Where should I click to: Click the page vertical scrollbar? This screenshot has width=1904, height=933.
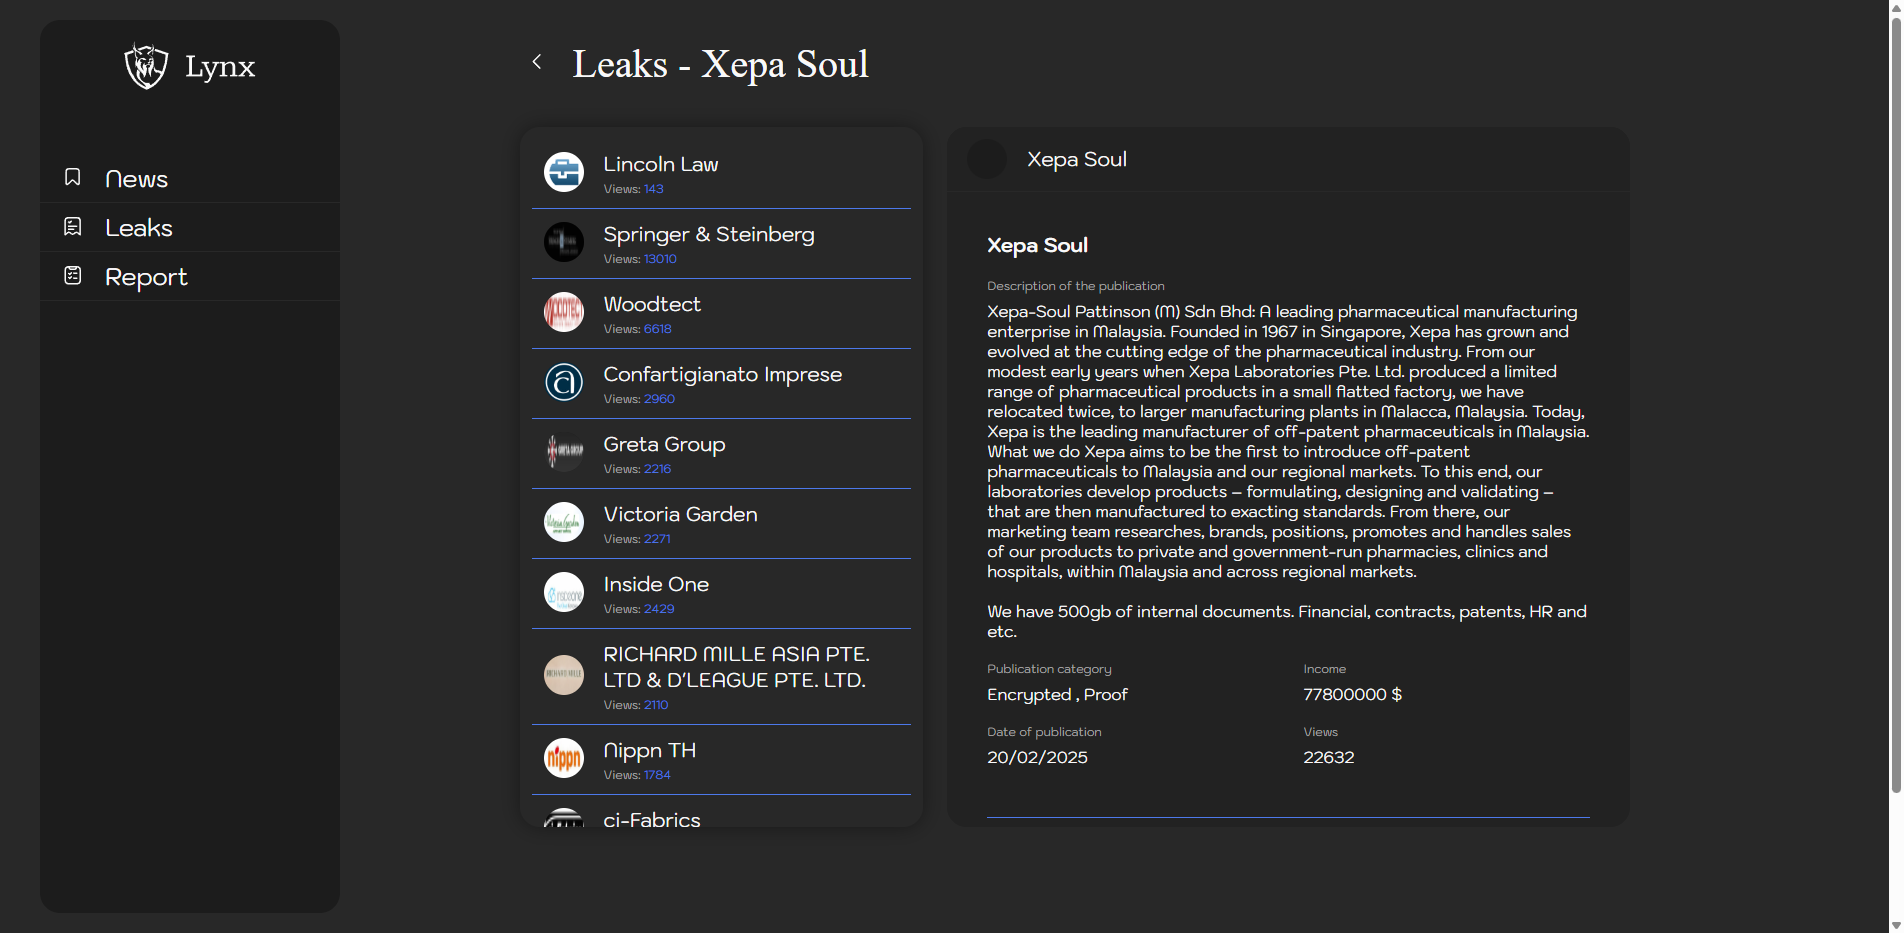click(x=1895, y=400)
